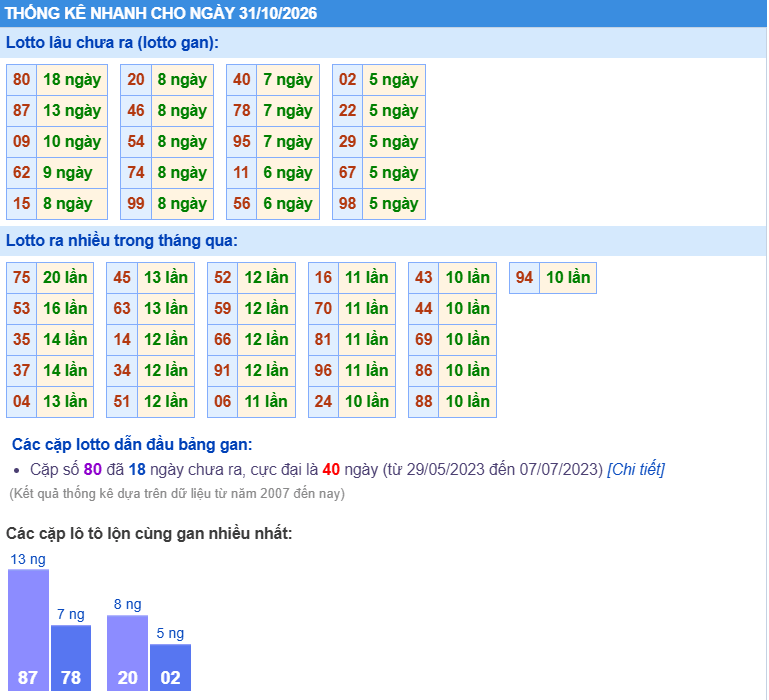The width and height of the screenshot is (769, 700).
Task: Select lotto gan number 62
Action: [x=22, y=173]
